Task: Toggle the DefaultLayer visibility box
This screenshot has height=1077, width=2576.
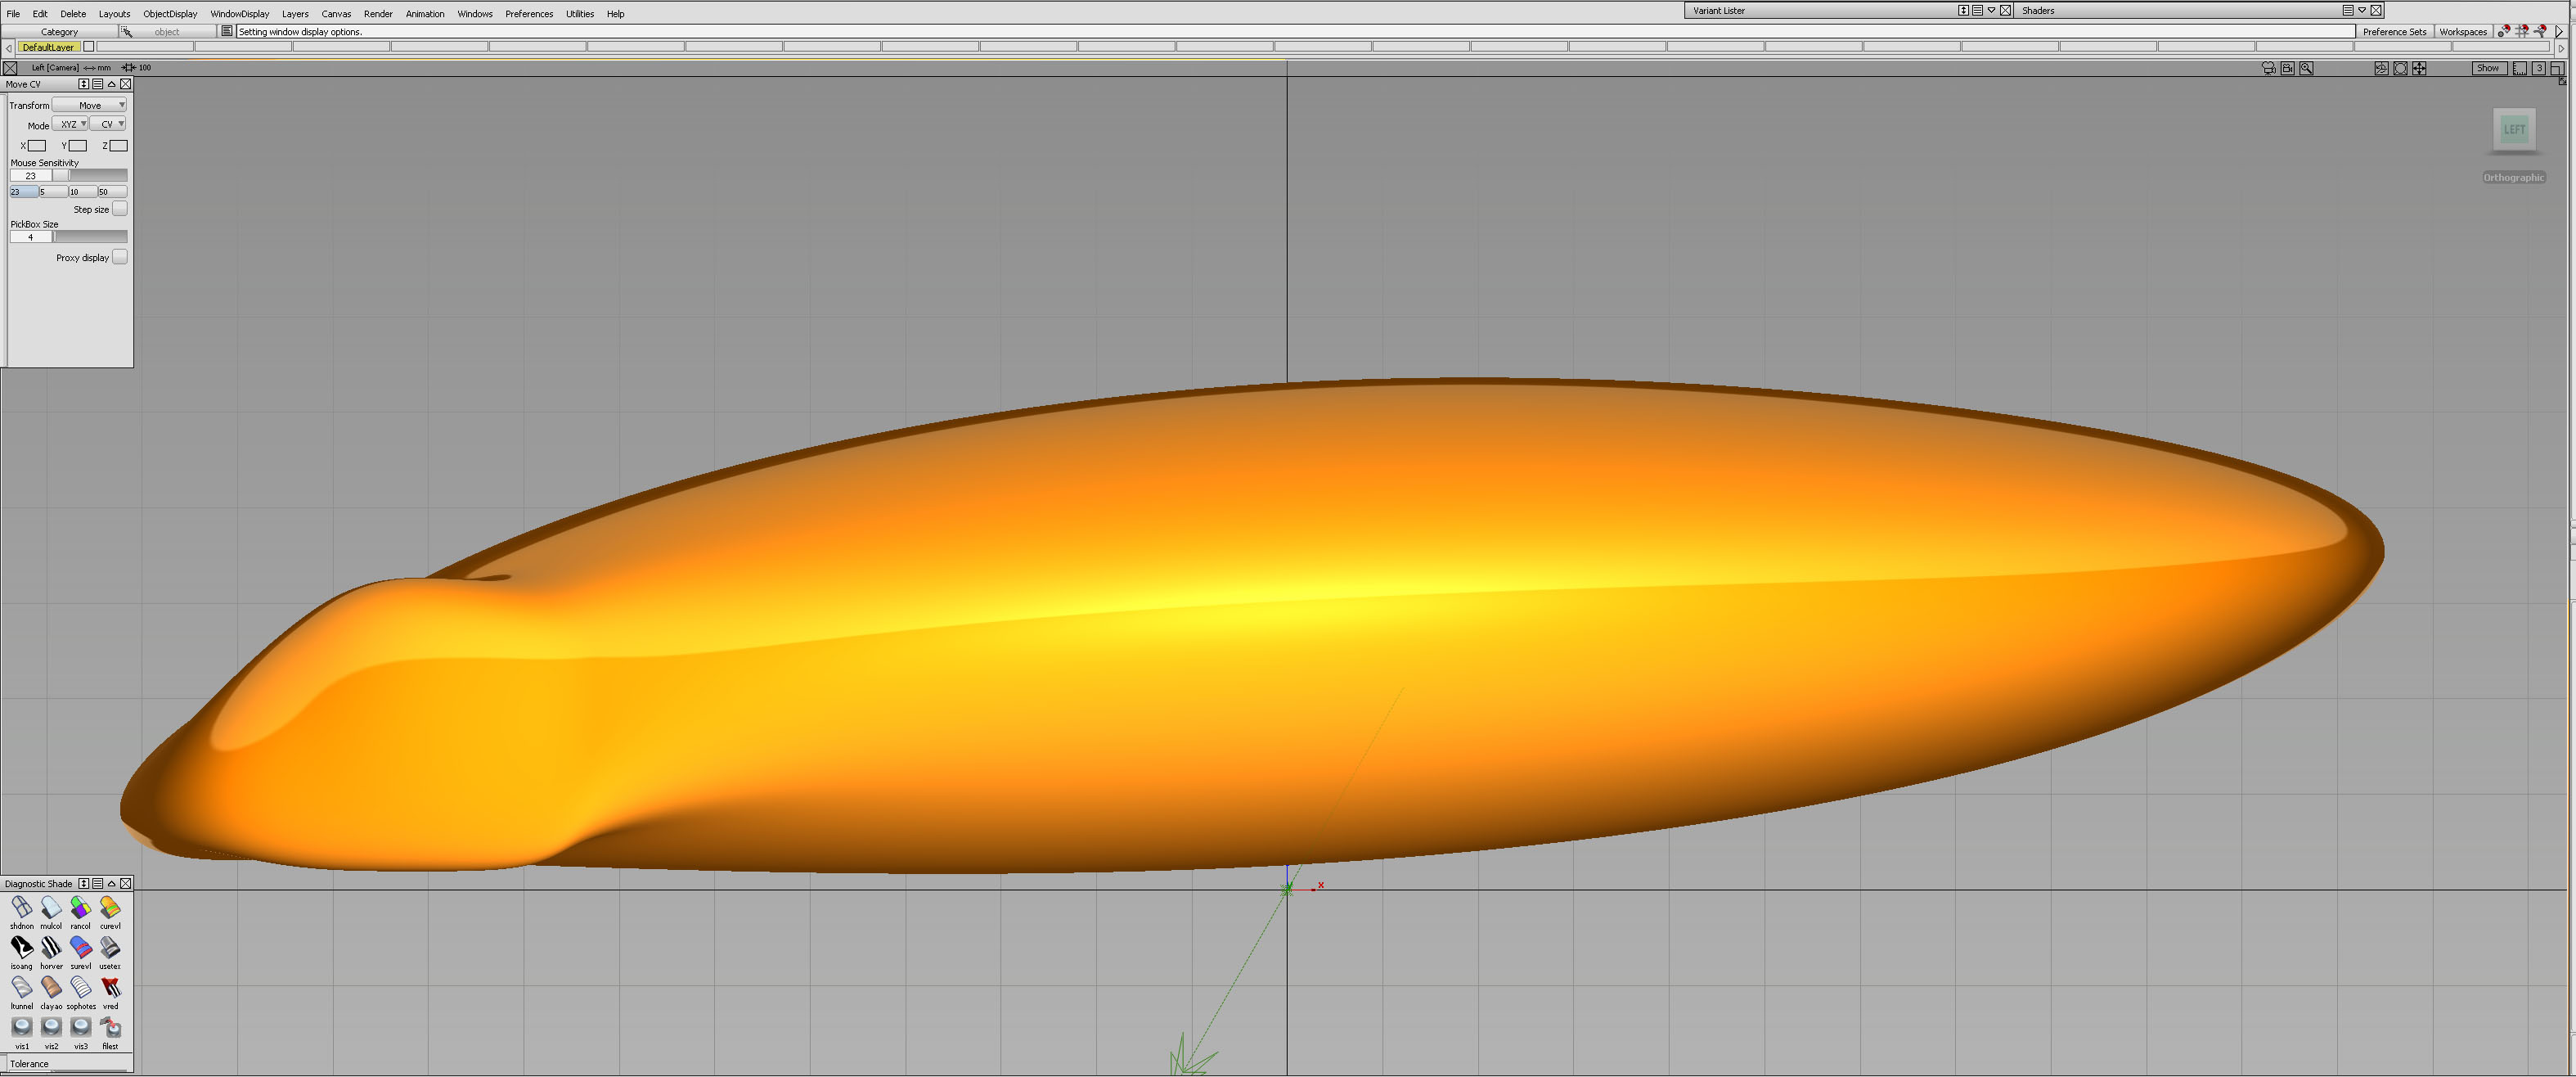Action: click(x=88, y=47)
